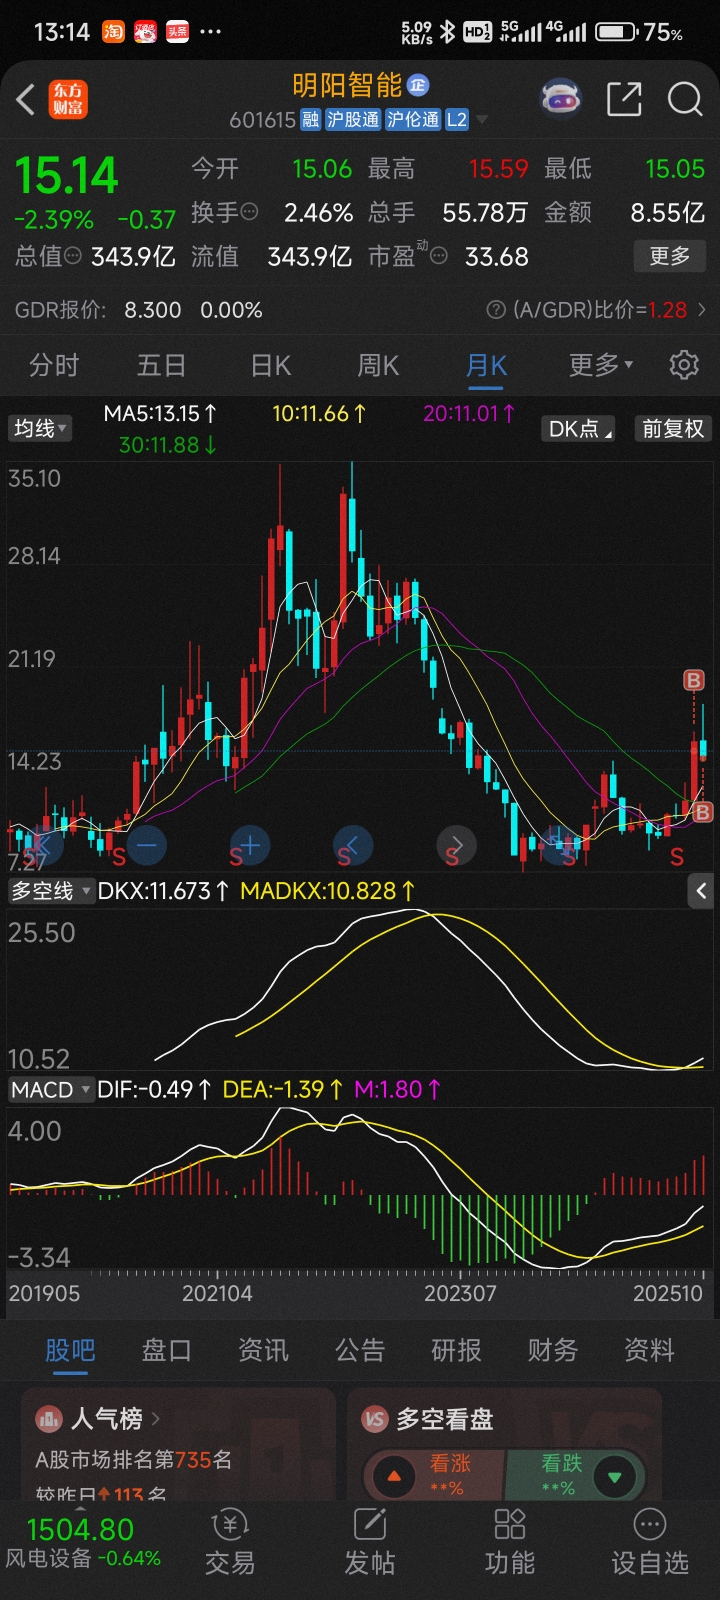The image size is (720, 1600).
Task: Tap the 人气榜 ranking icon
Action: 49,1419
